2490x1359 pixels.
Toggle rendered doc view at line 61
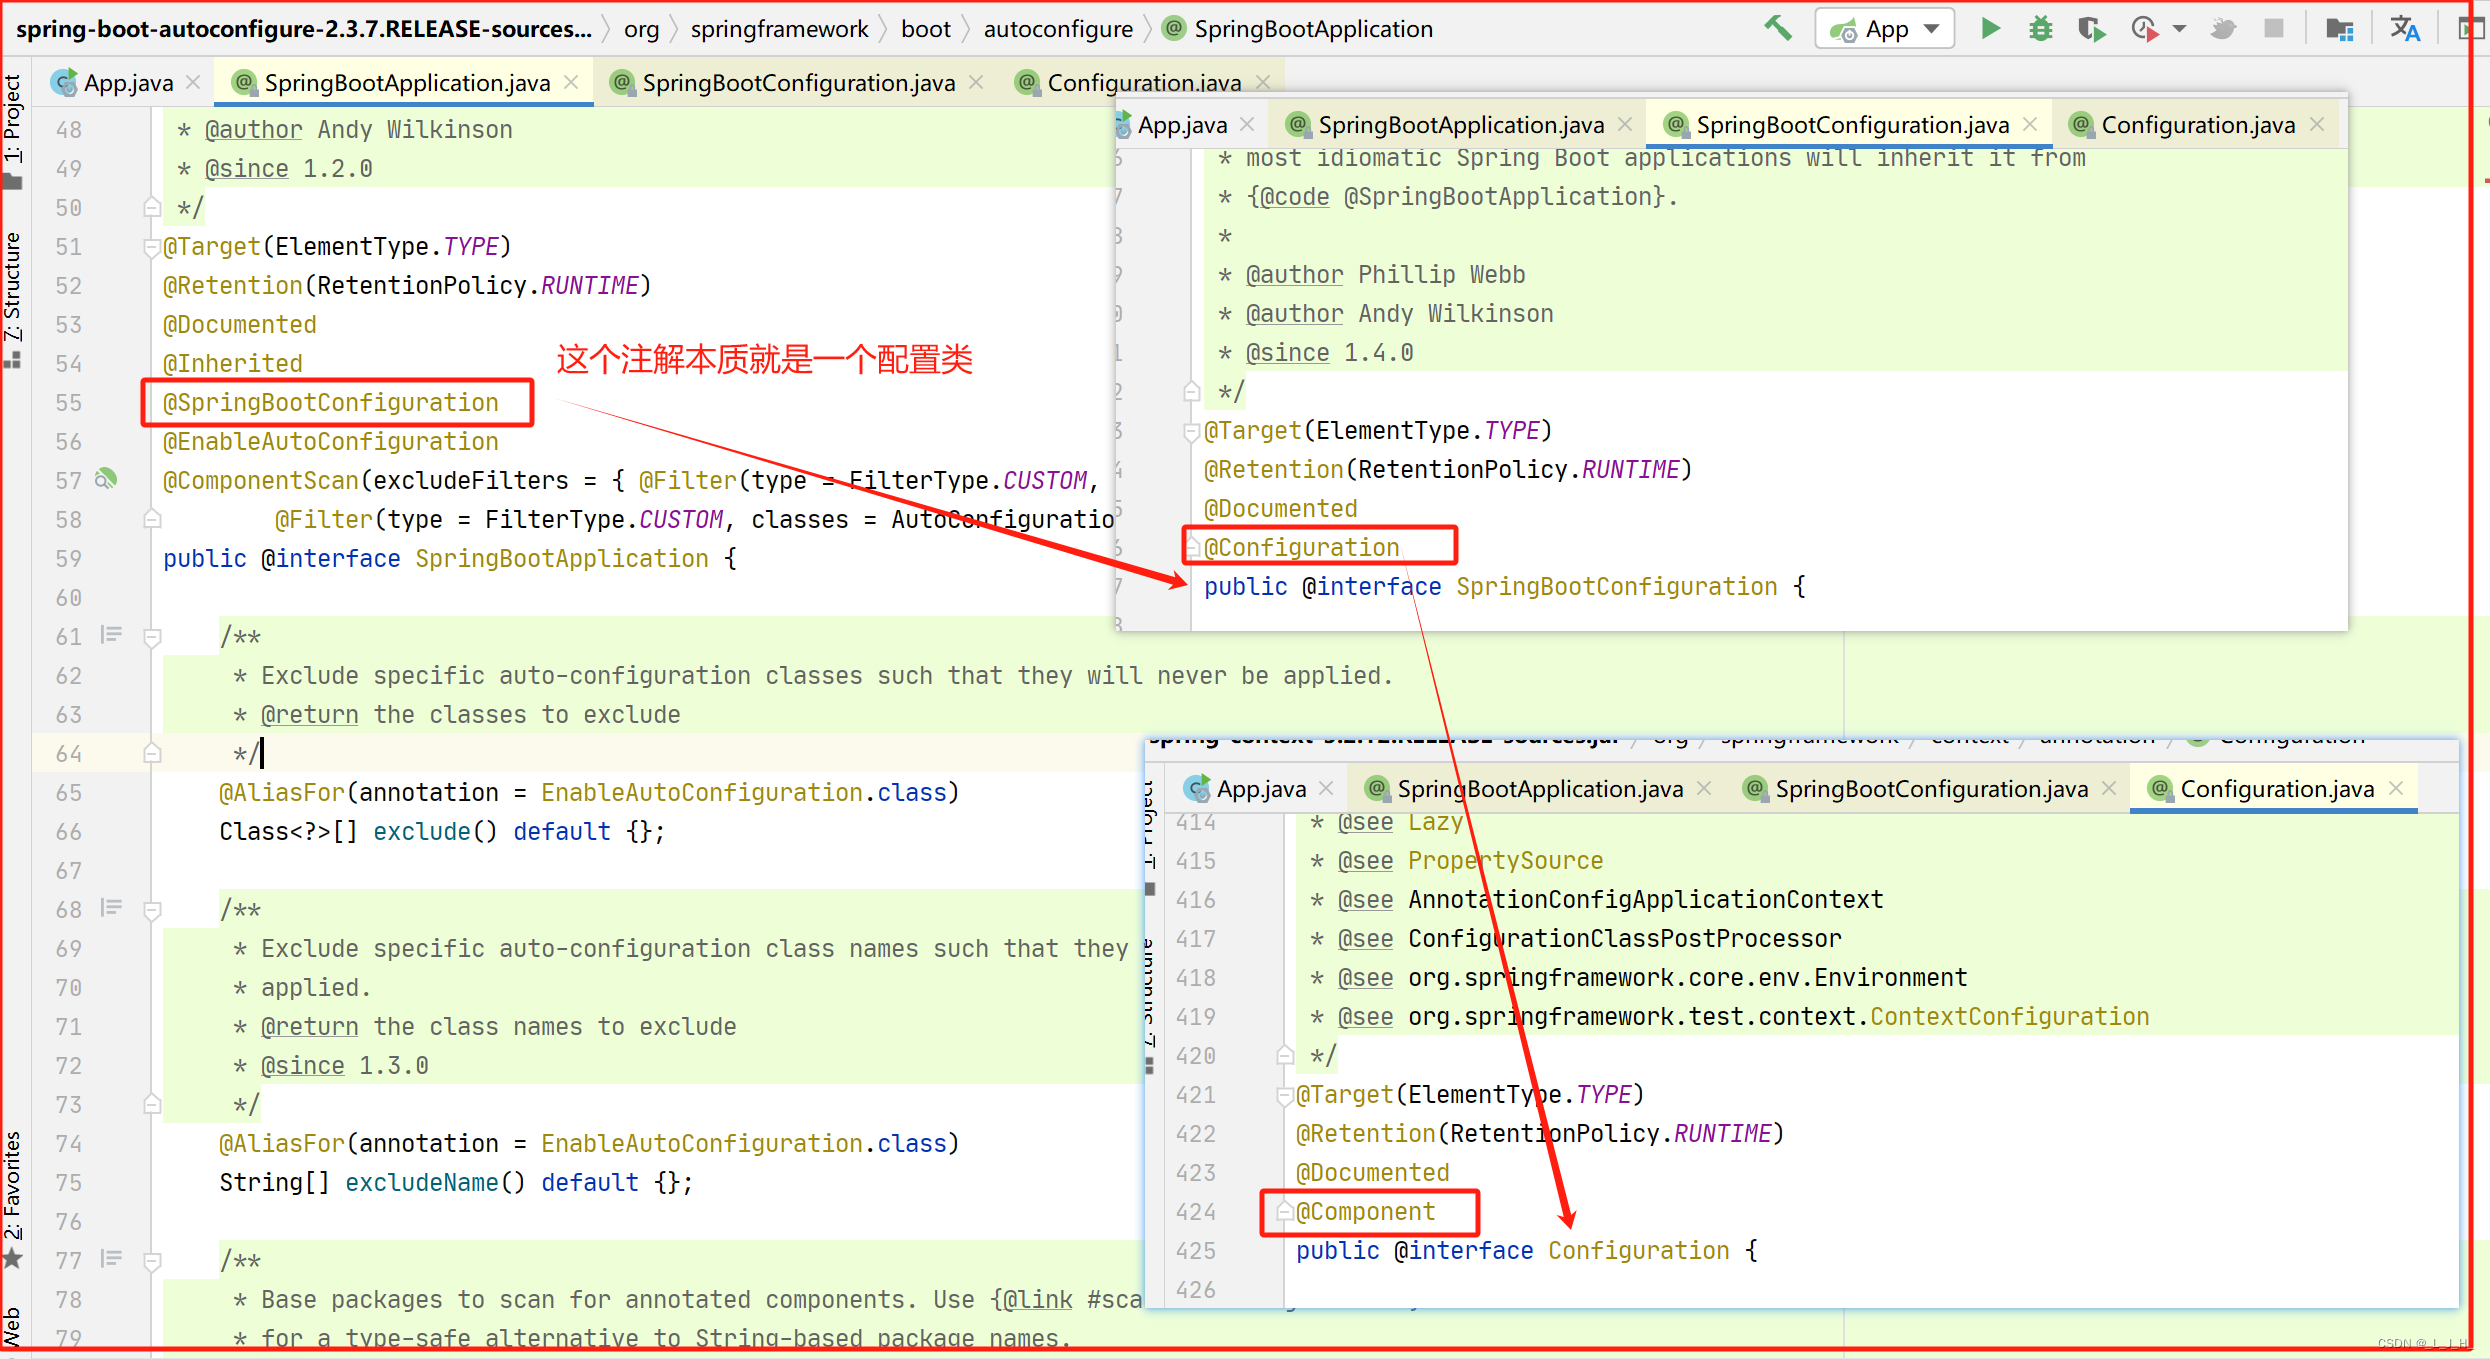coord(111,635)
